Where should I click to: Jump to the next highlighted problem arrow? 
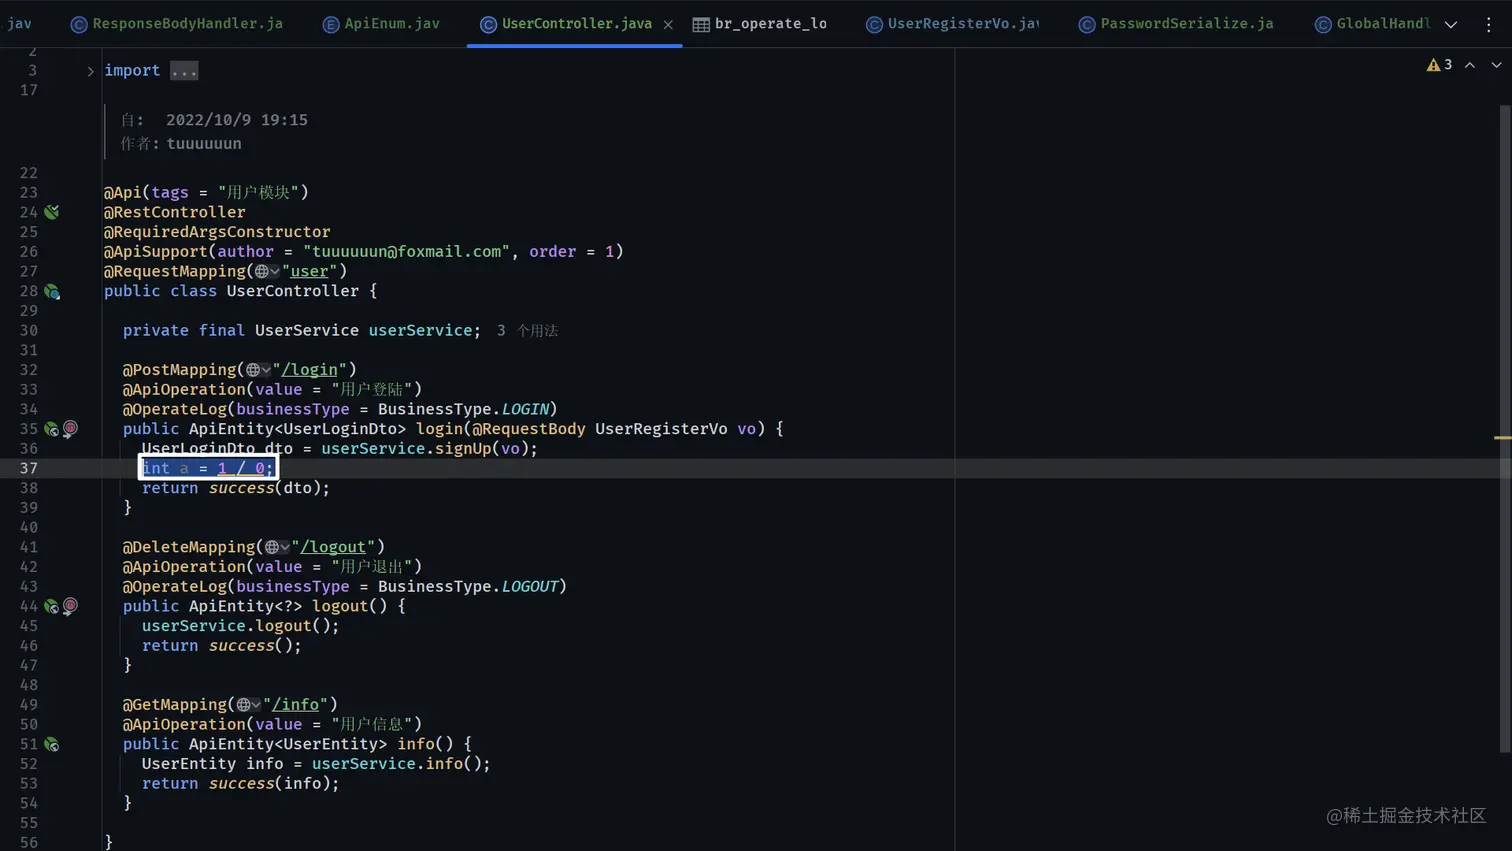click(1496, 65)
